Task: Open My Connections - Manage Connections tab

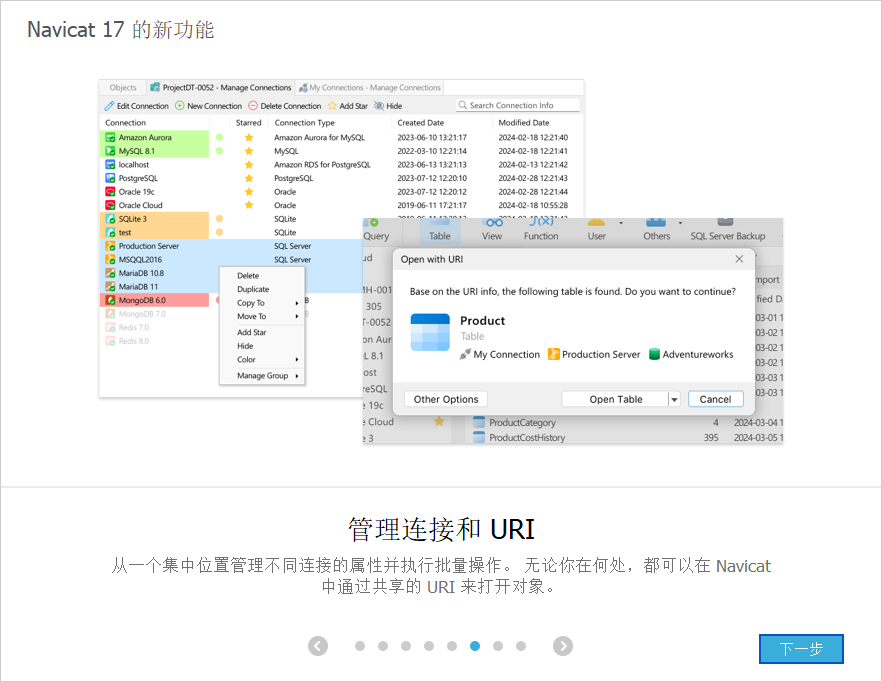Action: pyautogui.click(x=370, y=88)
